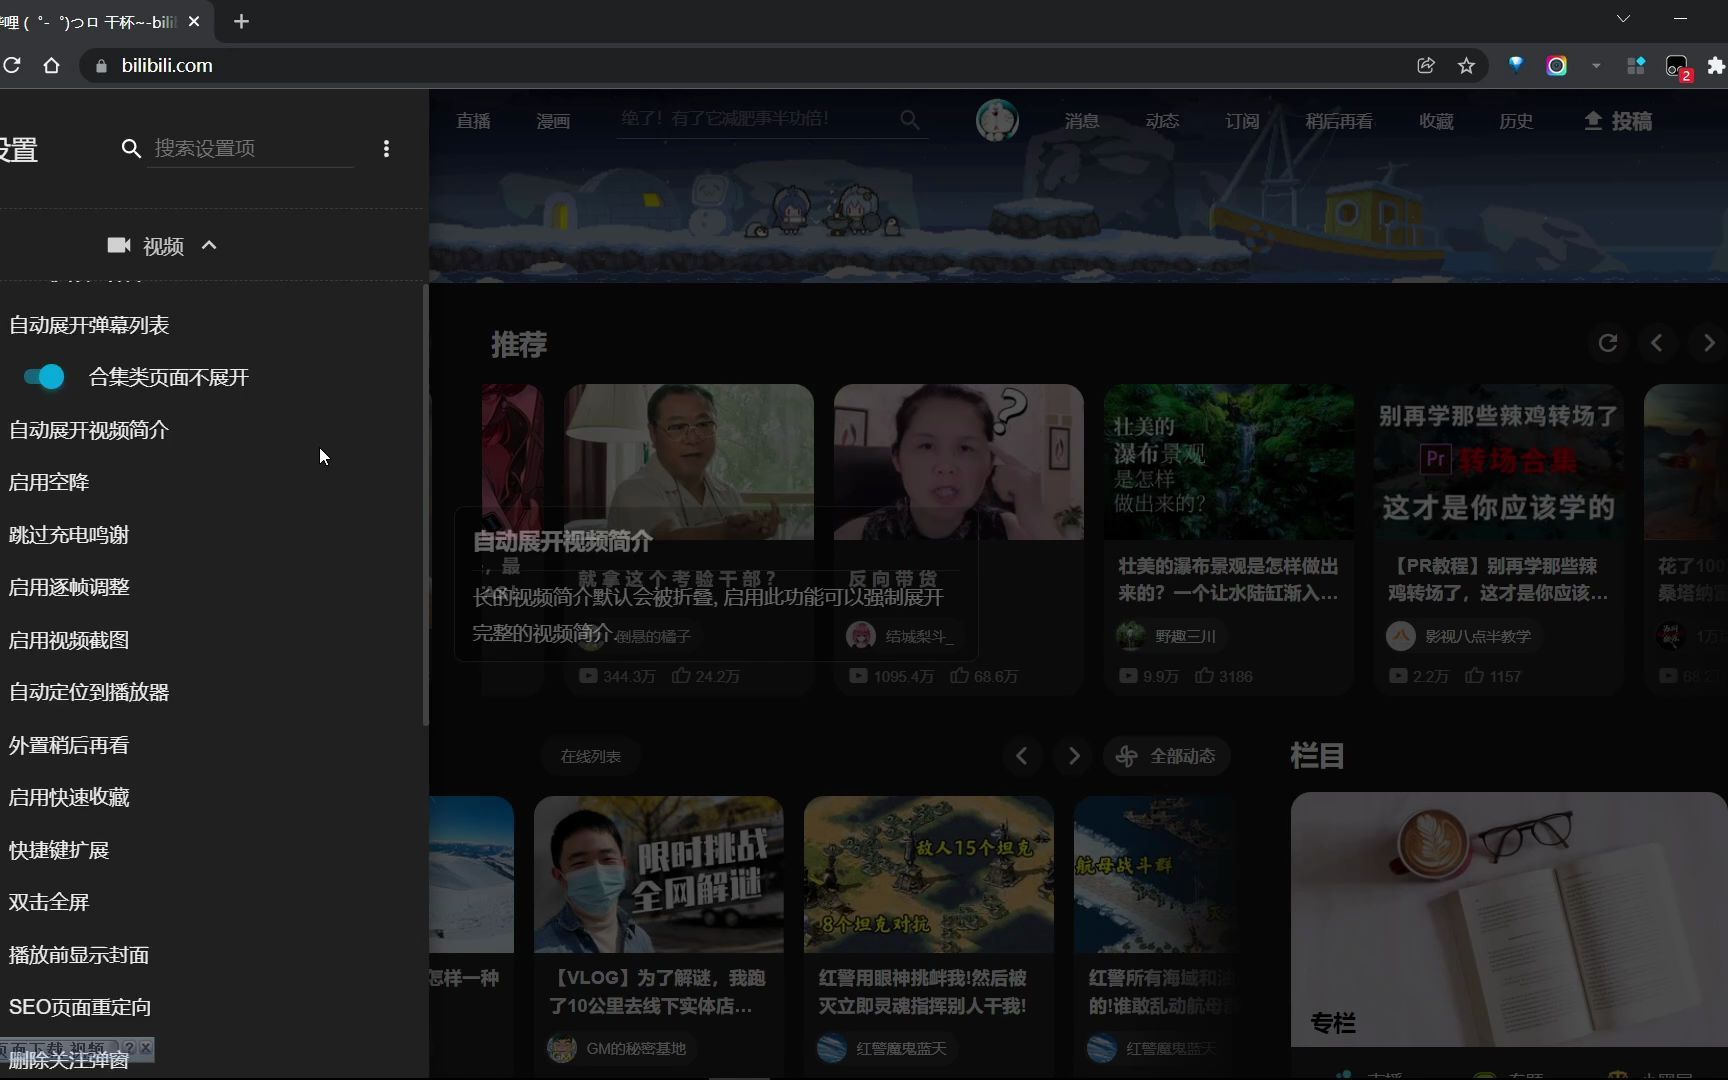The height and width of the screenshot is (1080, 1728).
Task: Select the 启用逐帧调整 setting
Action: 69,587
